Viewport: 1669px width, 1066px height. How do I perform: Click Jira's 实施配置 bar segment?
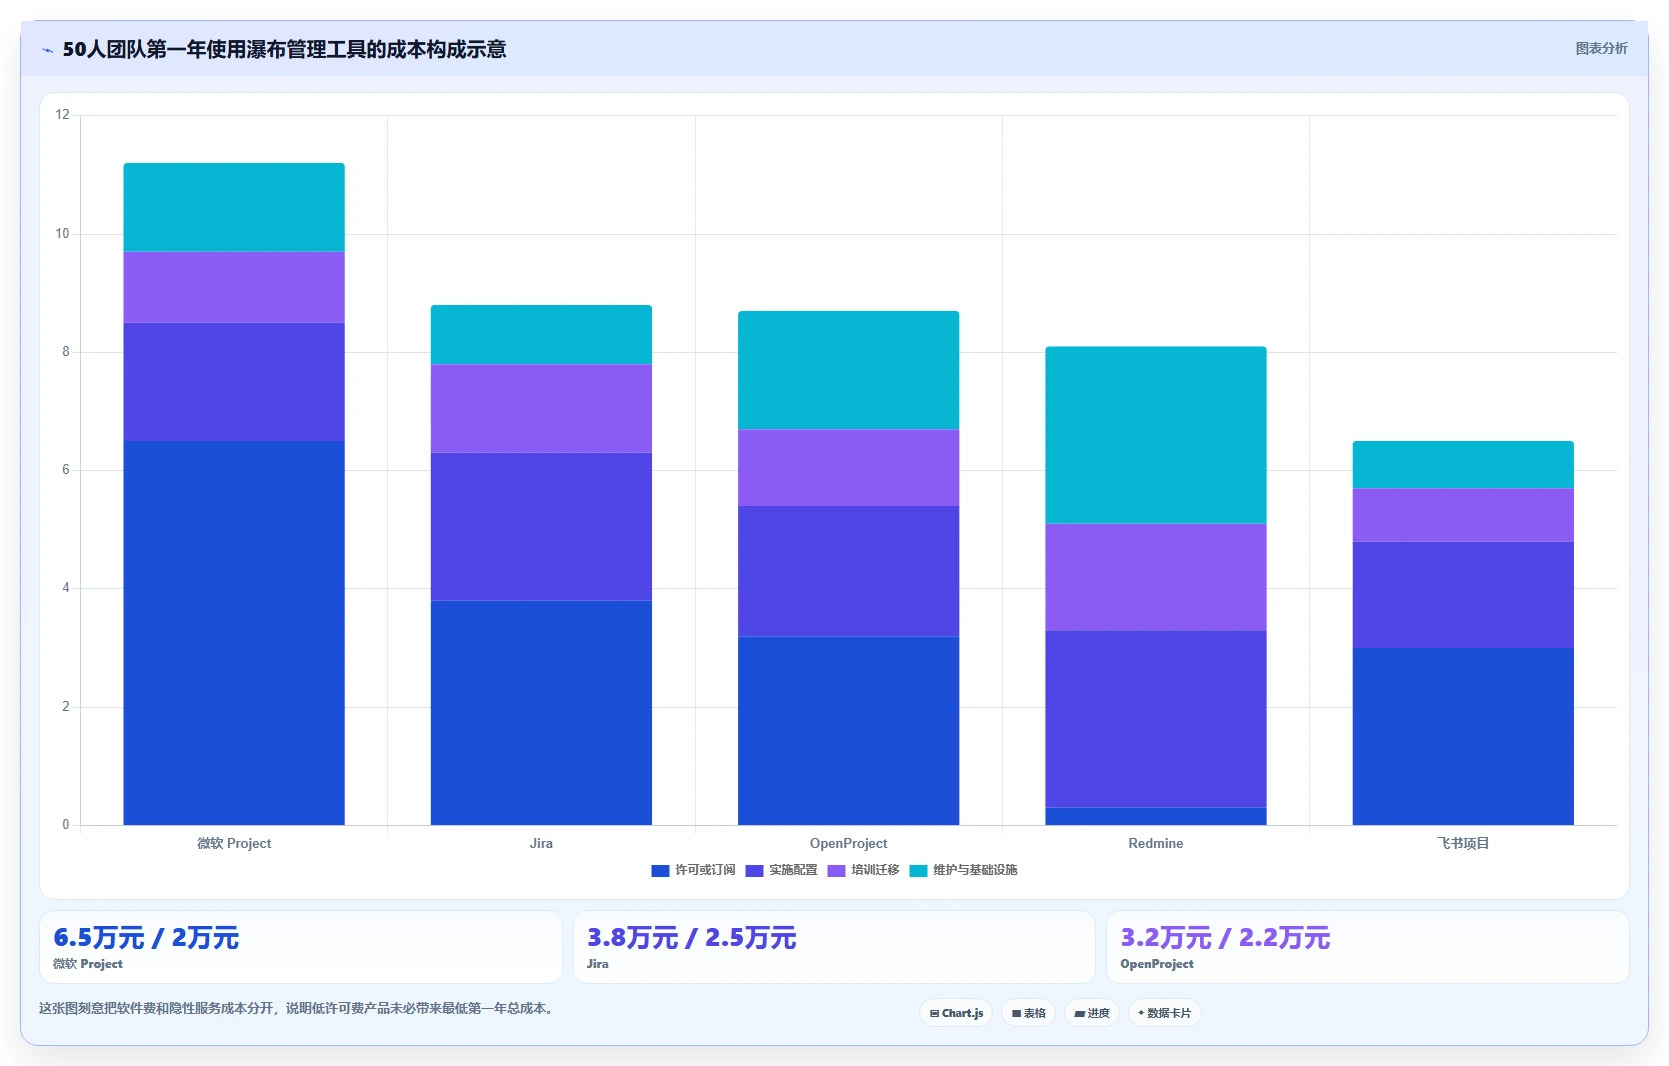[x=541, y=527]
